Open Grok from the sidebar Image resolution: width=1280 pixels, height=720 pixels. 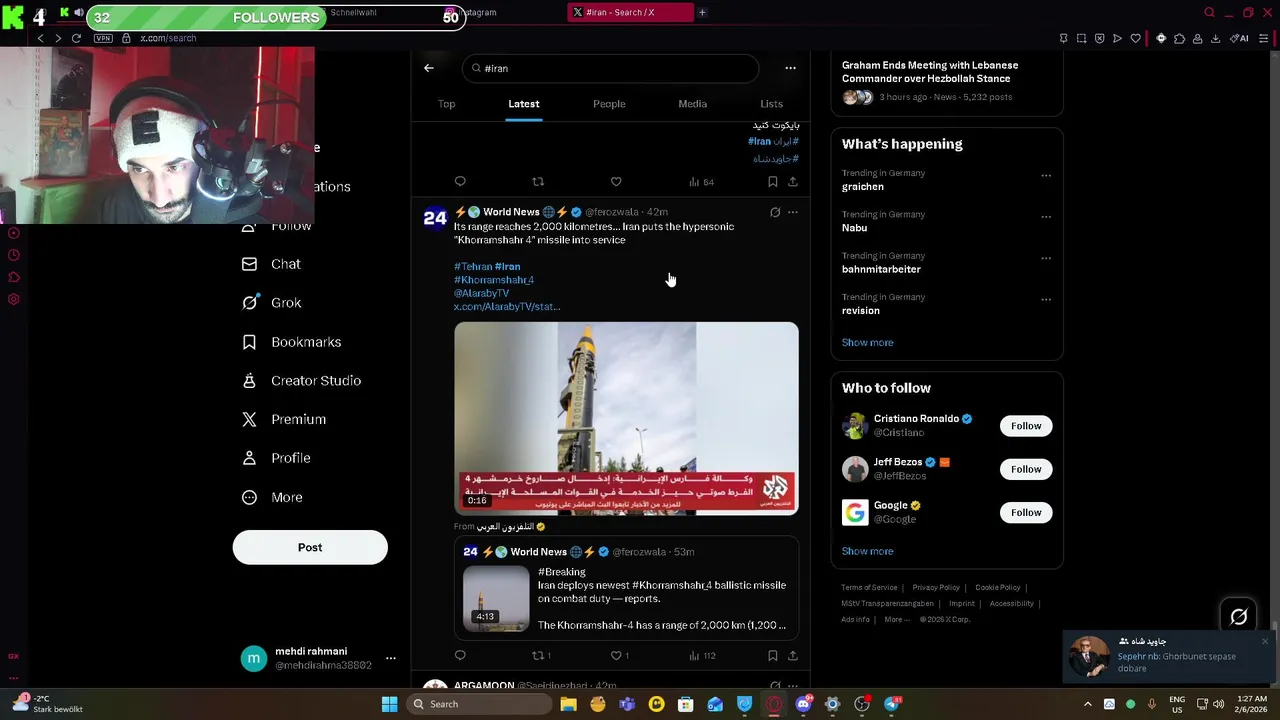(271, 303)
